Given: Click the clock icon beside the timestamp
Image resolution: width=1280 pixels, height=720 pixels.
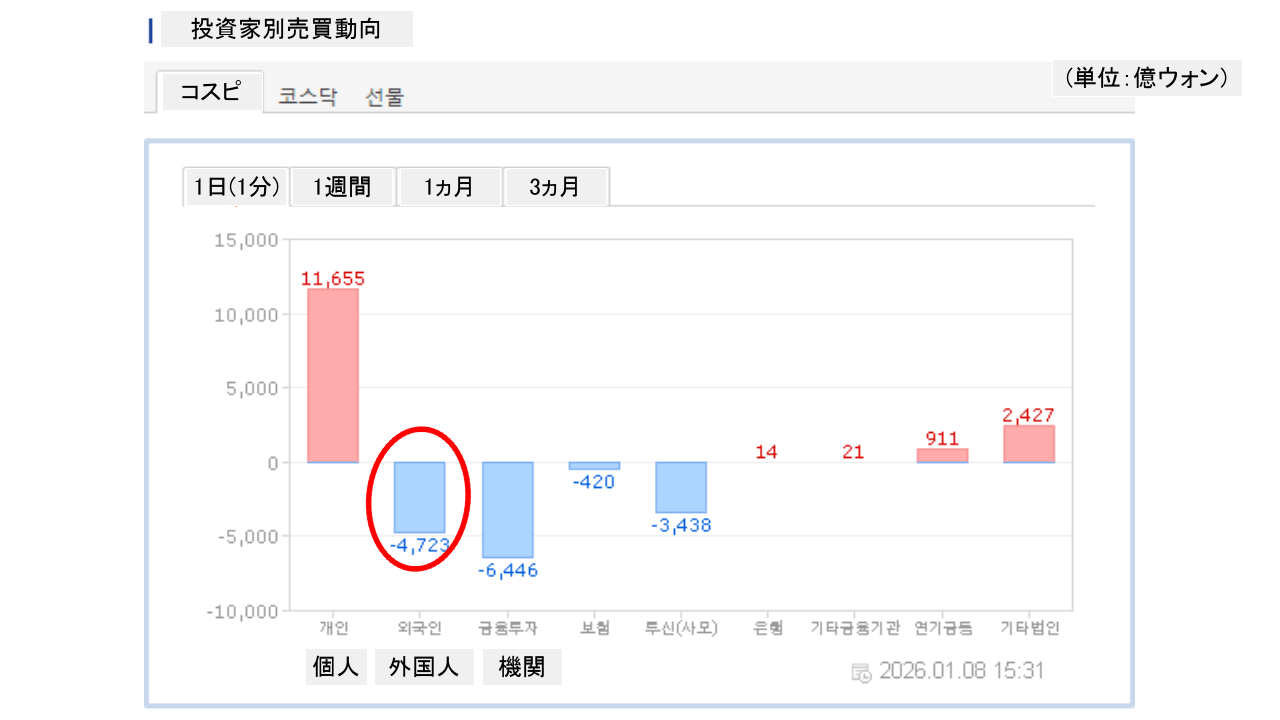Looking at the screenshot, I should point(861,672).
